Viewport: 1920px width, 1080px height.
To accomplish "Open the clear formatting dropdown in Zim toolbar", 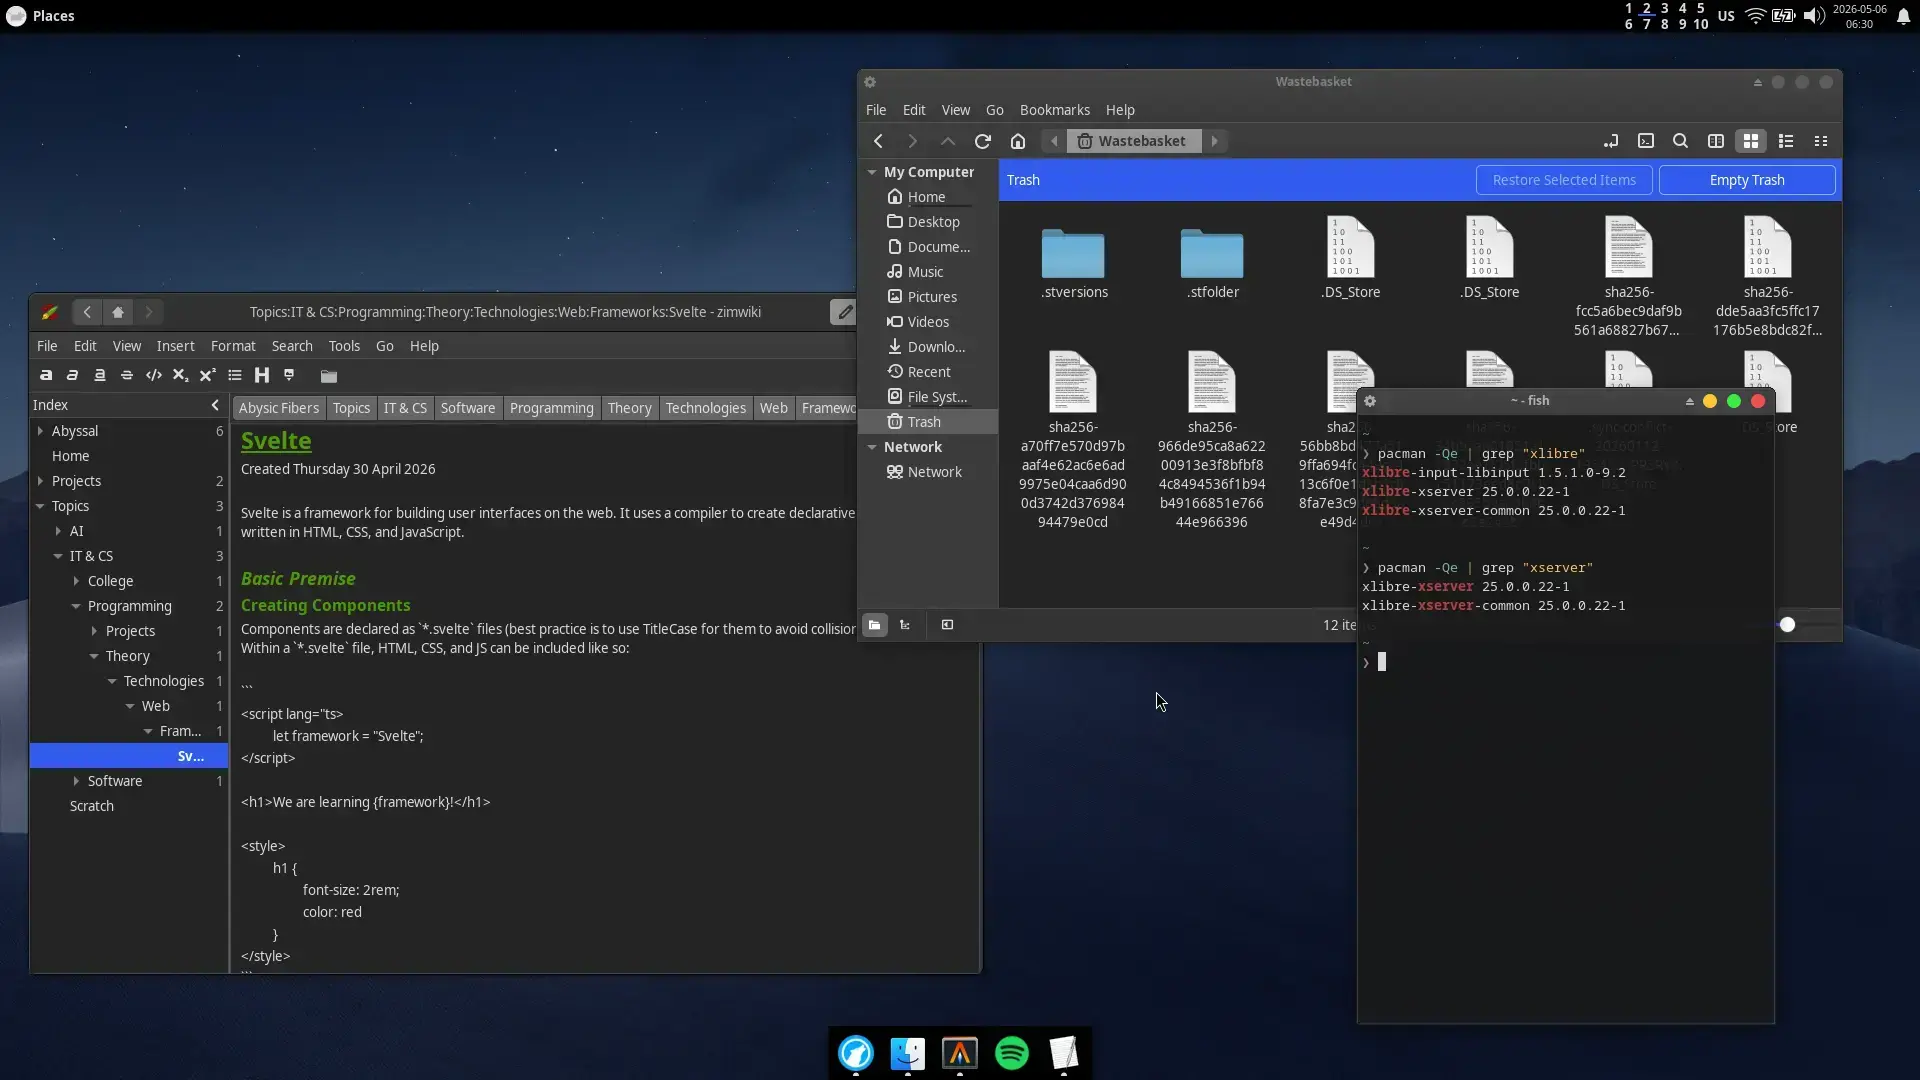I will tap(289, 375).
